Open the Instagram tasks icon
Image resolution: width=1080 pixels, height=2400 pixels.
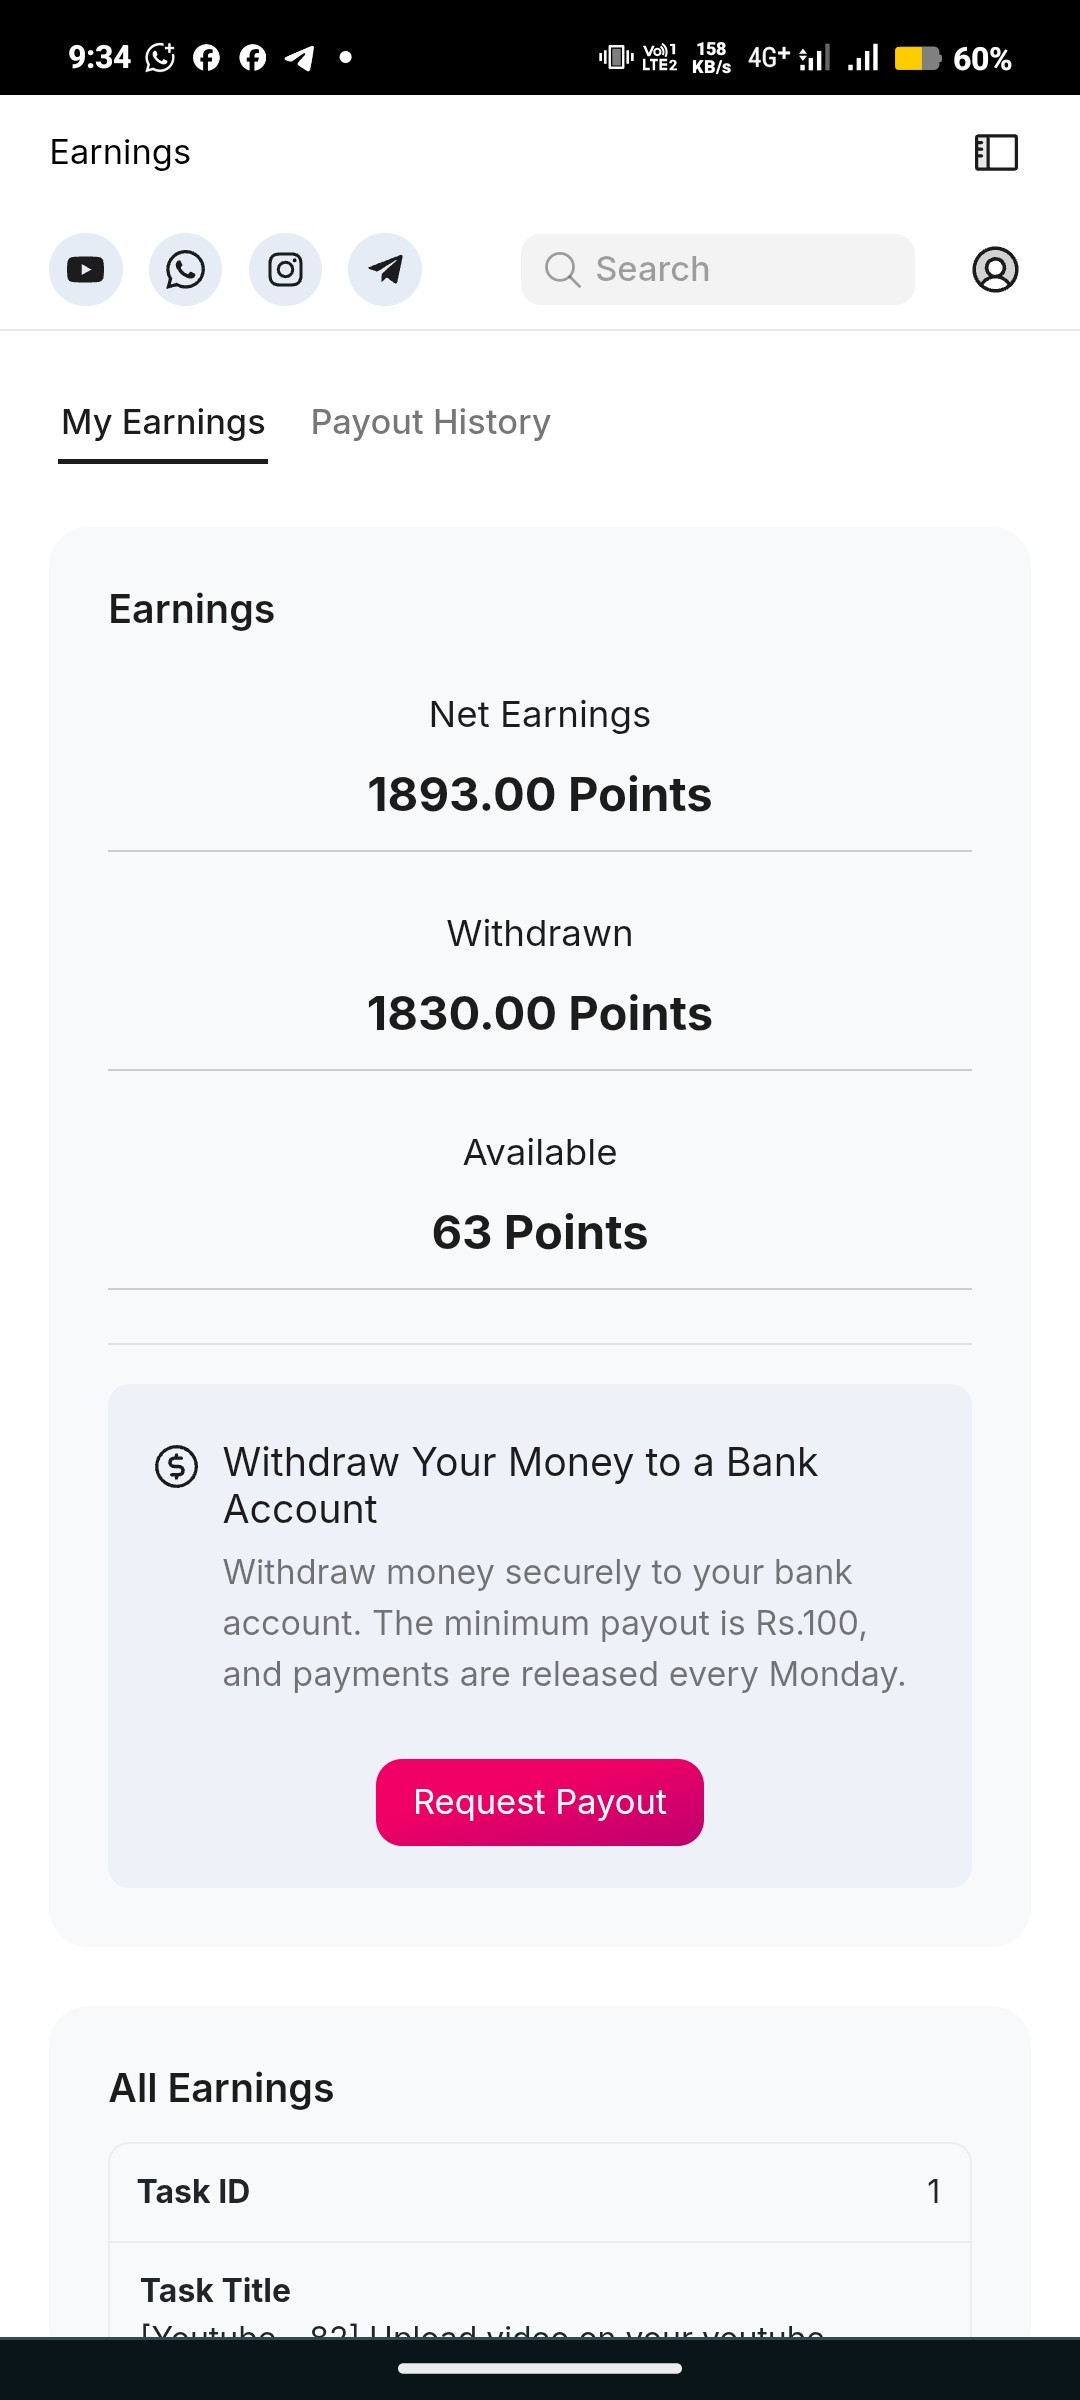[x=285, y=269]
